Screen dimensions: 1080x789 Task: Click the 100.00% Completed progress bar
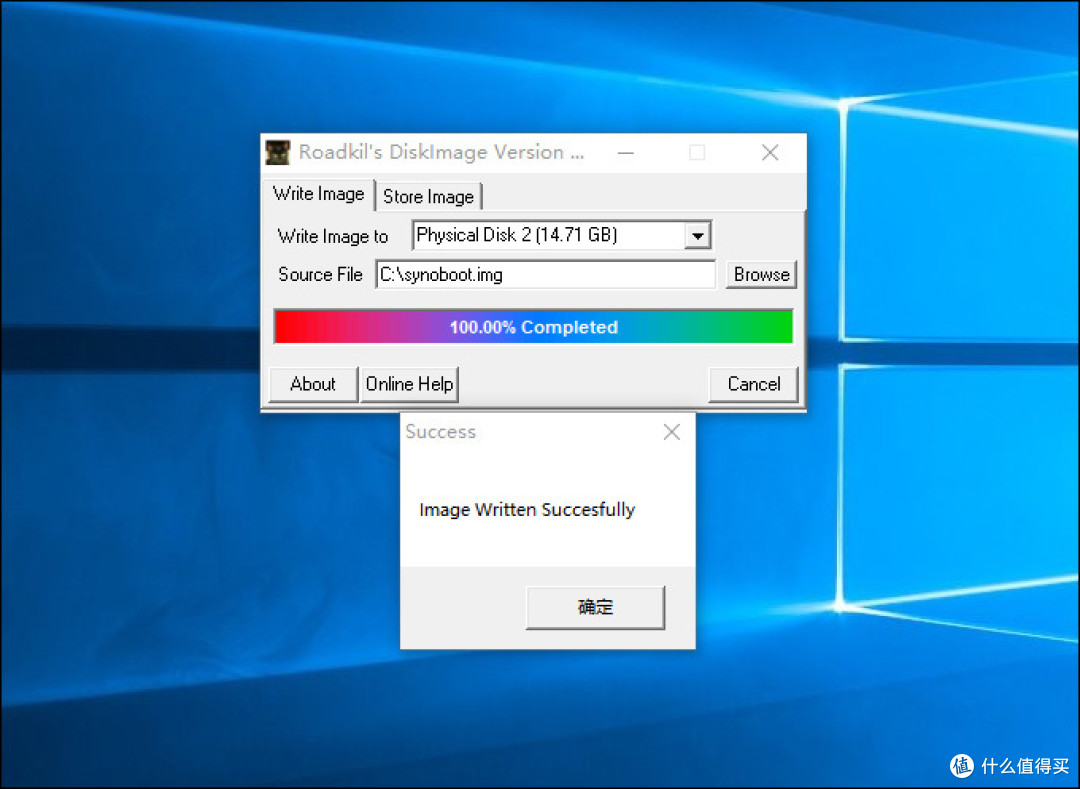click(533, 326)
